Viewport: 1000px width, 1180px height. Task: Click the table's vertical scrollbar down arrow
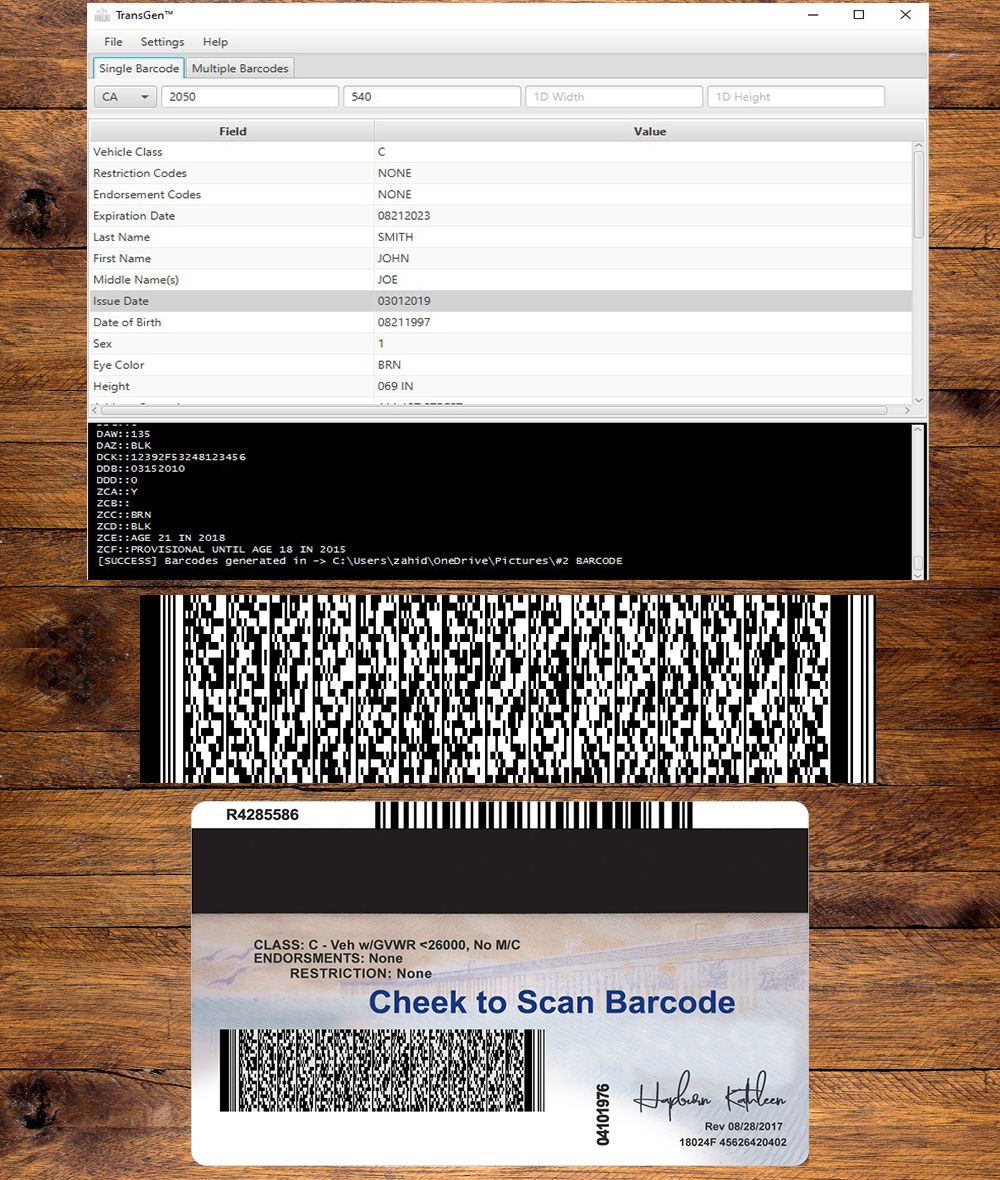[918, 400]
